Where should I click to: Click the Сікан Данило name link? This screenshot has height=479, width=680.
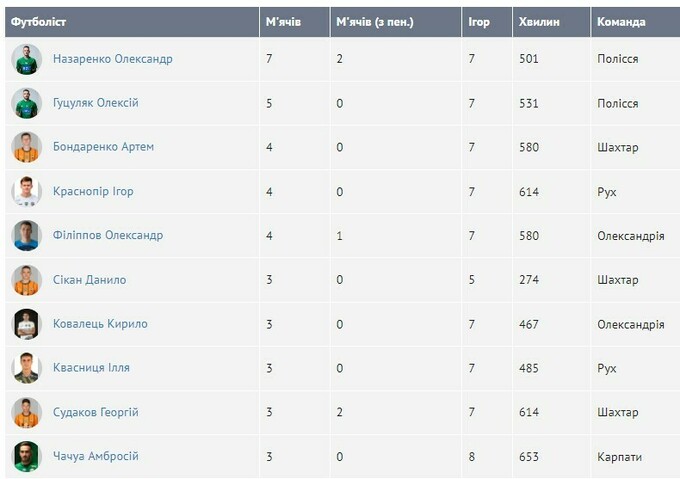[x=89, y=280]
